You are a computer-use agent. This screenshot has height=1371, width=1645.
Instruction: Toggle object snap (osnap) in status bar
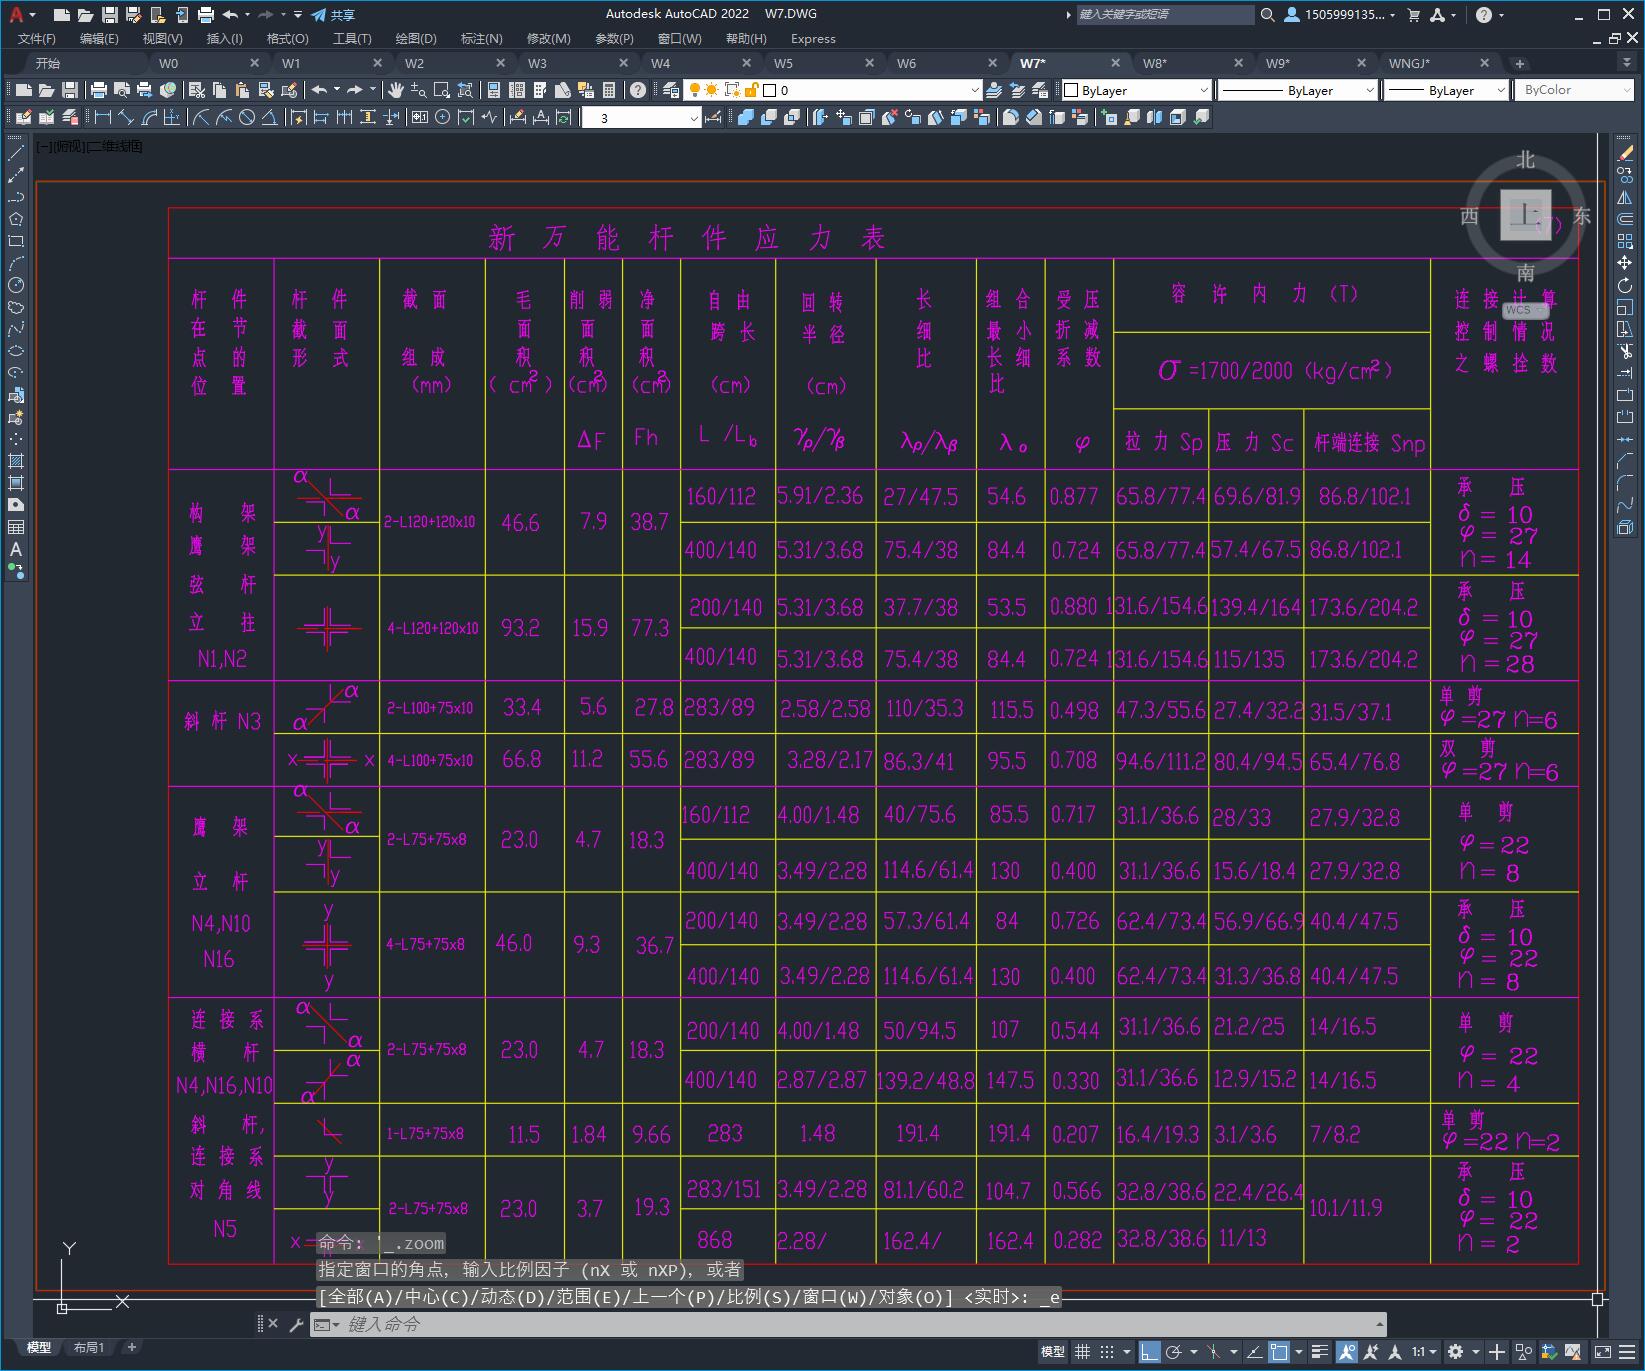pos(1279,1352)
